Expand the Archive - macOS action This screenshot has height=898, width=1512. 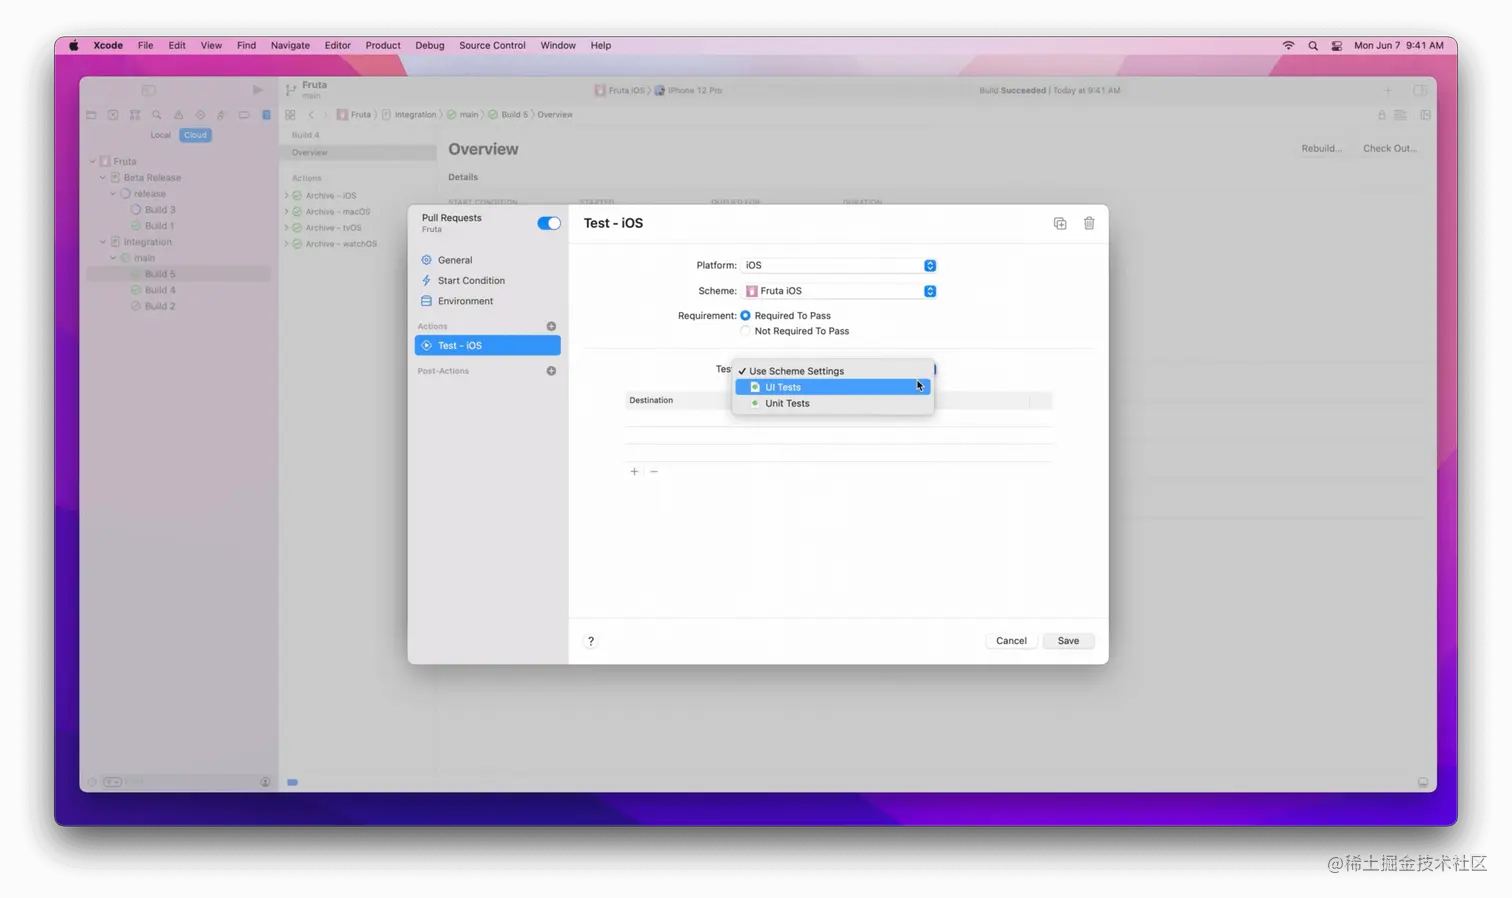click(287, 212)
